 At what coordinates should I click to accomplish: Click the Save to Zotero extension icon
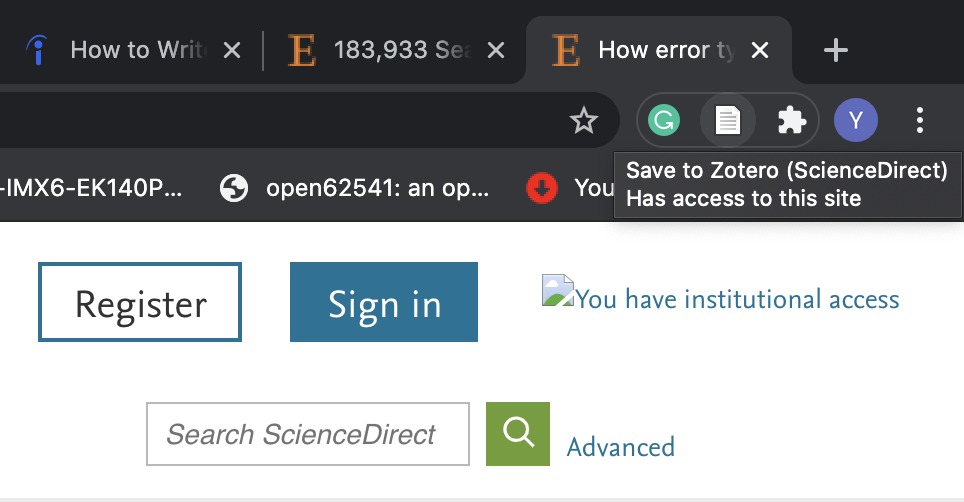pos(727,121)
